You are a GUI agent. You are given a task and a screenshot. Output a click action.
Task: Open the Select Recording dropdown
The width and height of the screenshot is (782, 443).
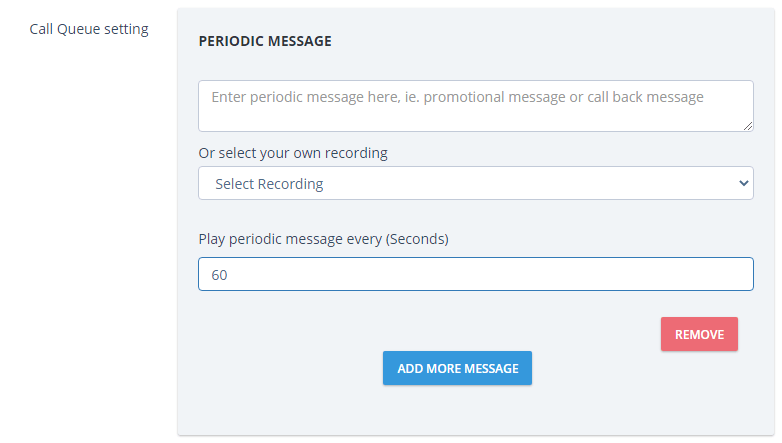[475, 183]
